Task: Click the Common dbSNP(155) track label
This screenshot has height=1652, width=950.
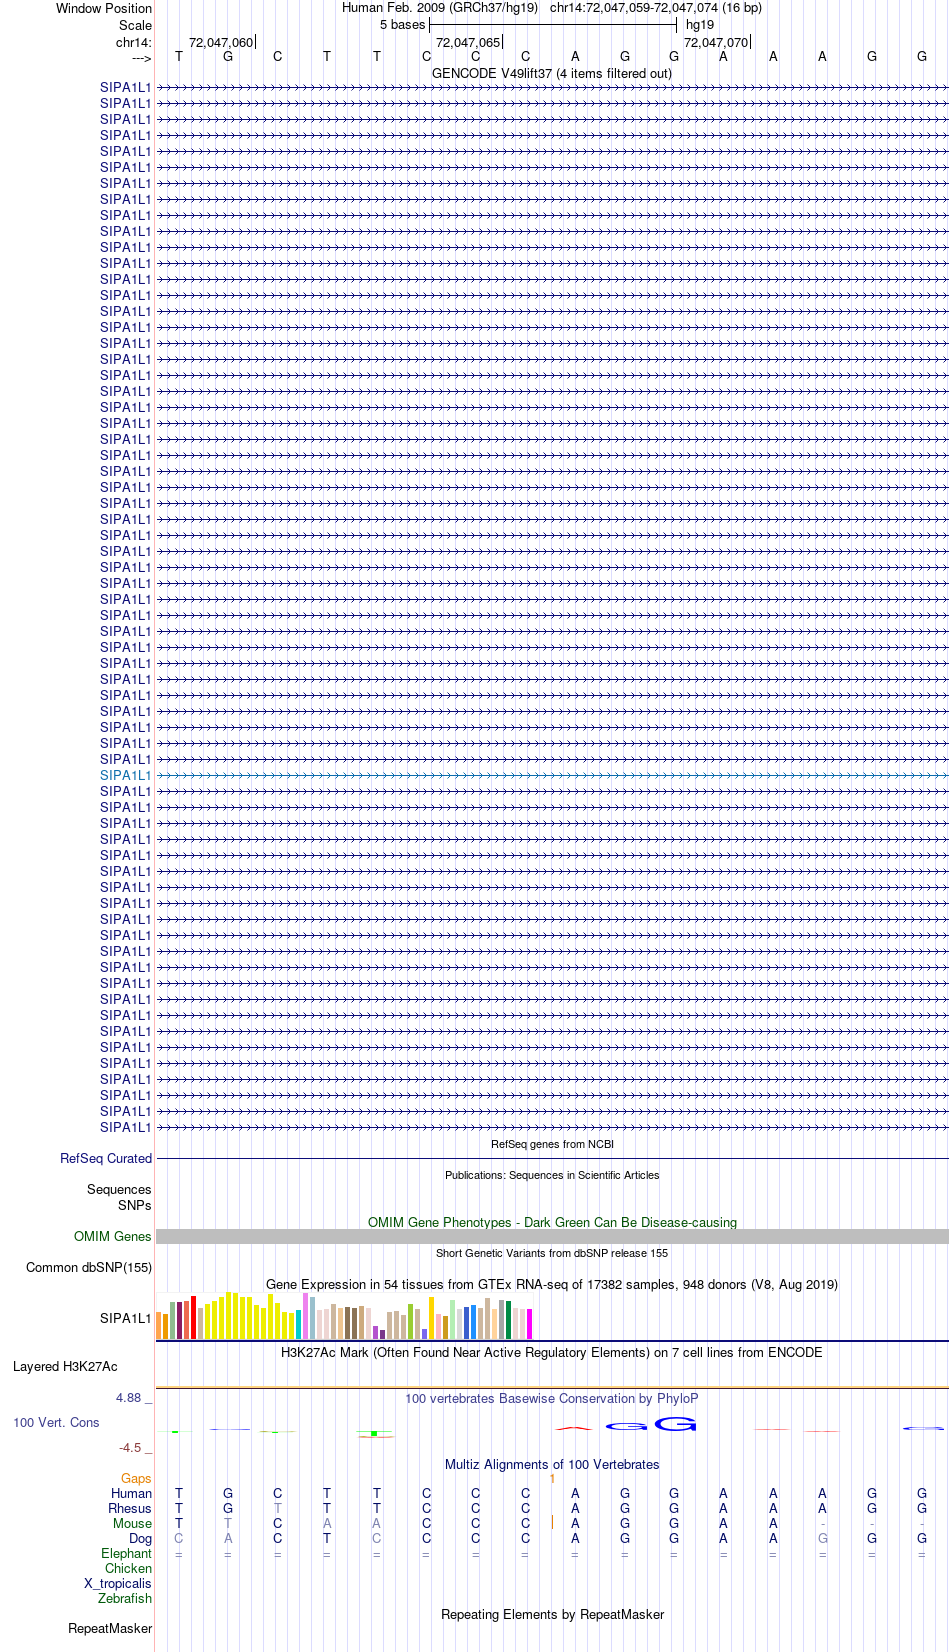Action: [89, 1267]
